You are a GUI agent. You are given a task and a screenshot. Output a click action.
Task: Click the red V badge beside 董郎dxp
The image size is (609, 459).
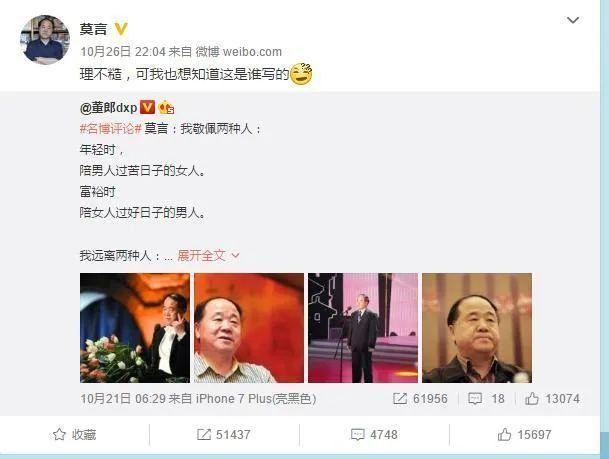pyautogui.click(x=147, y=107)
